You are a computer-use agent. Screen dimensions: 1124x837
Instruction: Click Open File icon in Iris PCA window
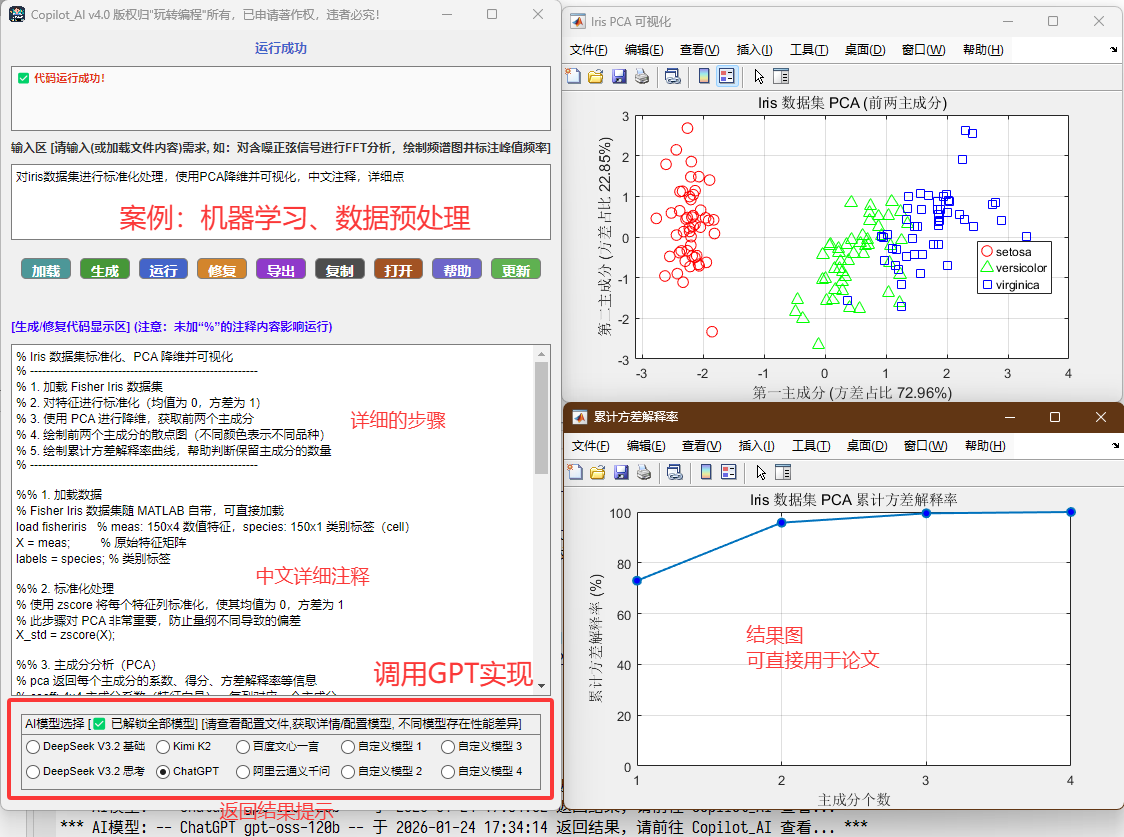point(595,76)
